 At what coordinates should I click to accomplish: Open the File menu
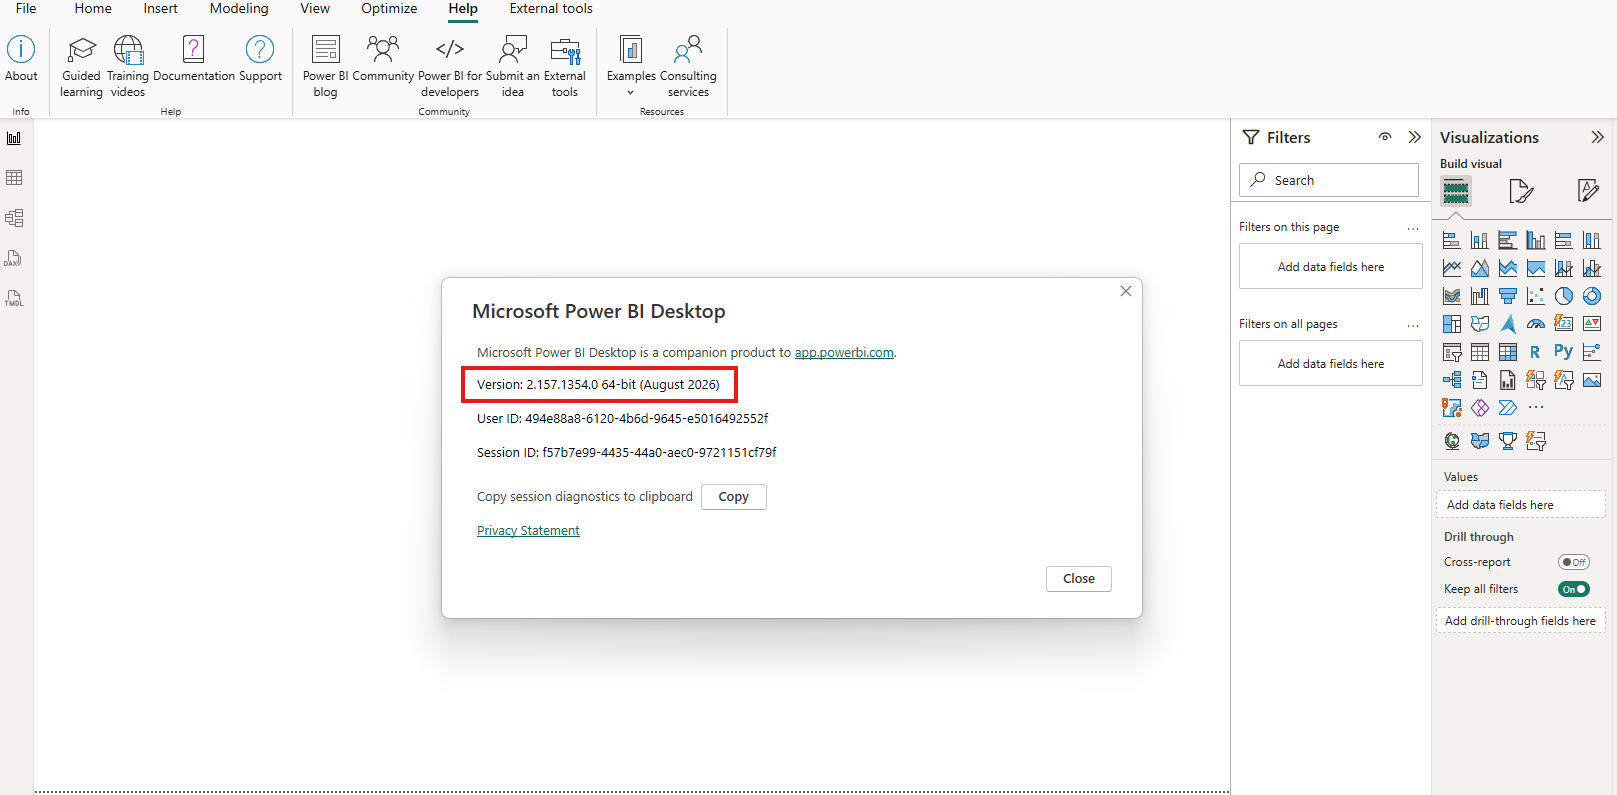tap(26, 9)
